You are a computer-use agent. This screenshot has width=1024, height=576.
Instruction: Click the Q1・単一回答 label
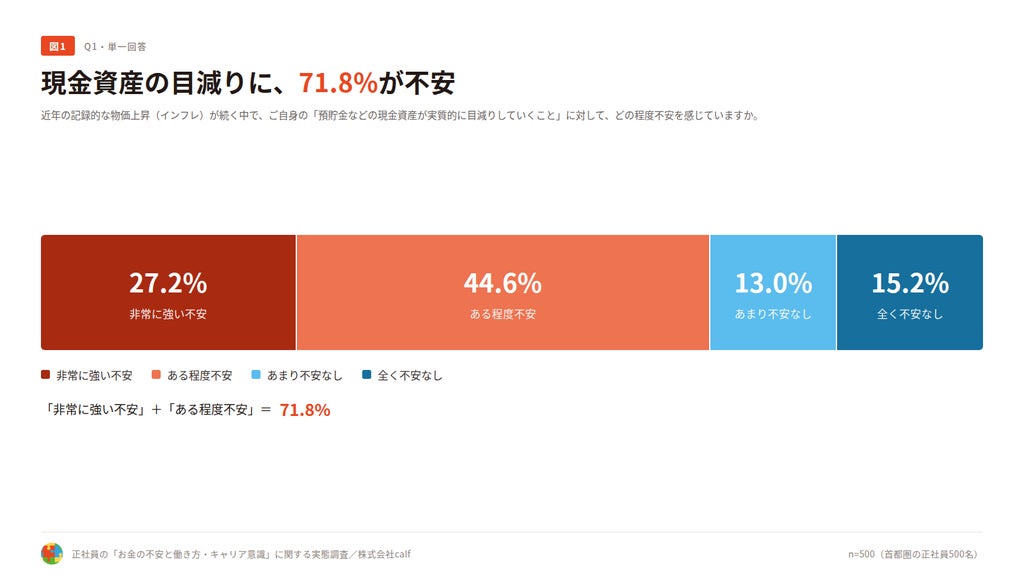pyautogui.click(x=115, y=47)
